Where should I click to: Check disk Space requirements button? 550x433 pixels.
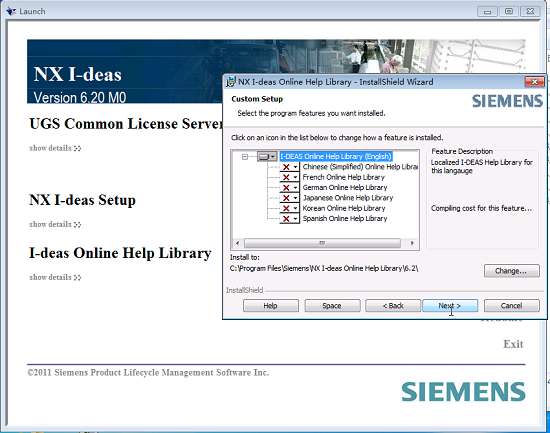[x=332, y=306]
